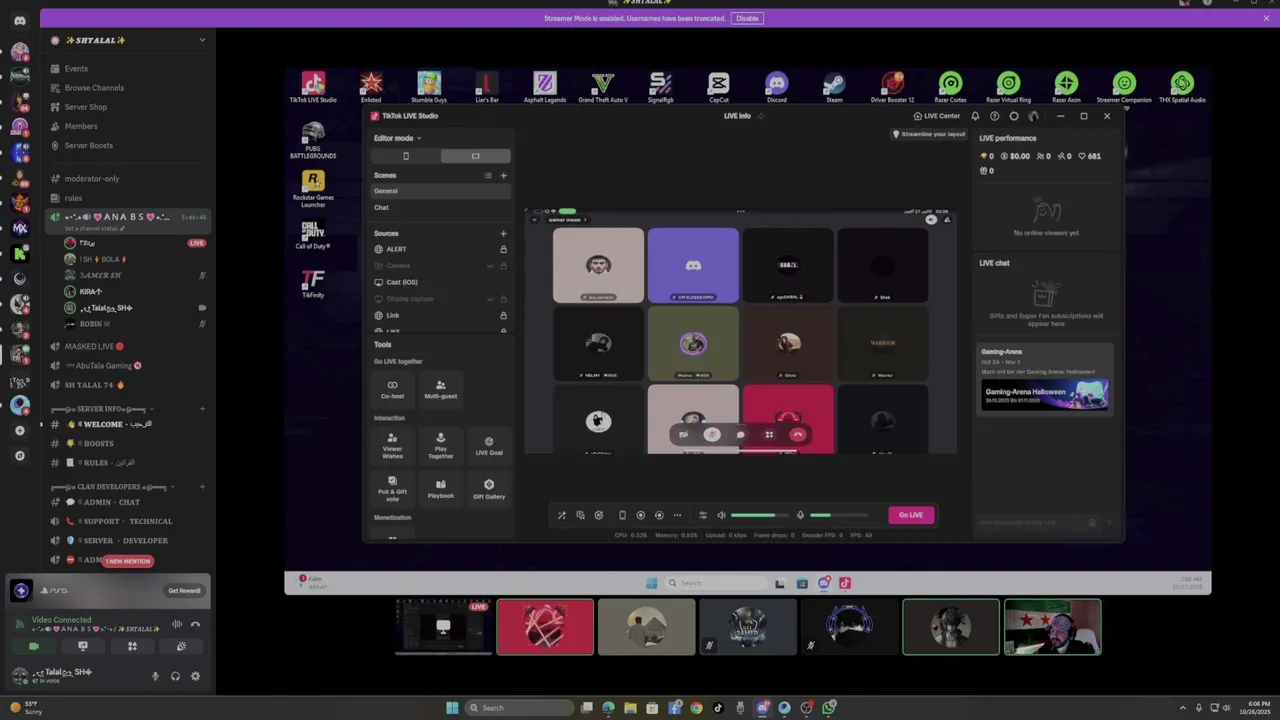The image size is (1280, 720).
Task: Open Editor mode dropdown
Action: (397, 138)
